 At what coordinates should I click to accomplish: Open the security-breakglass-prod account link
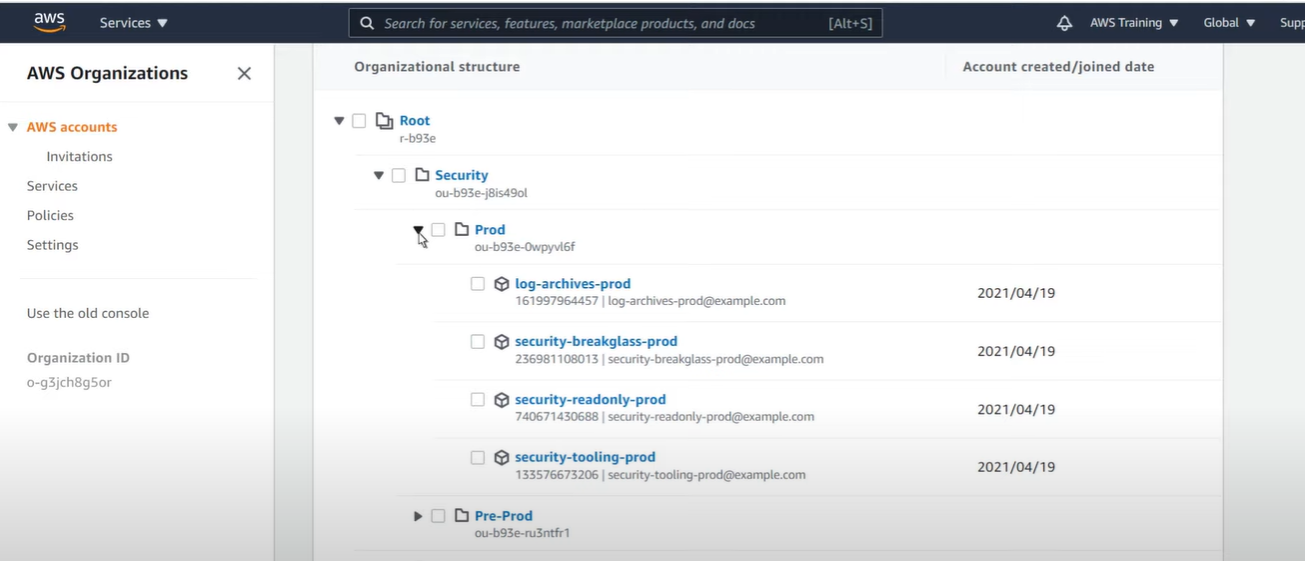click(x=596, y=342)
